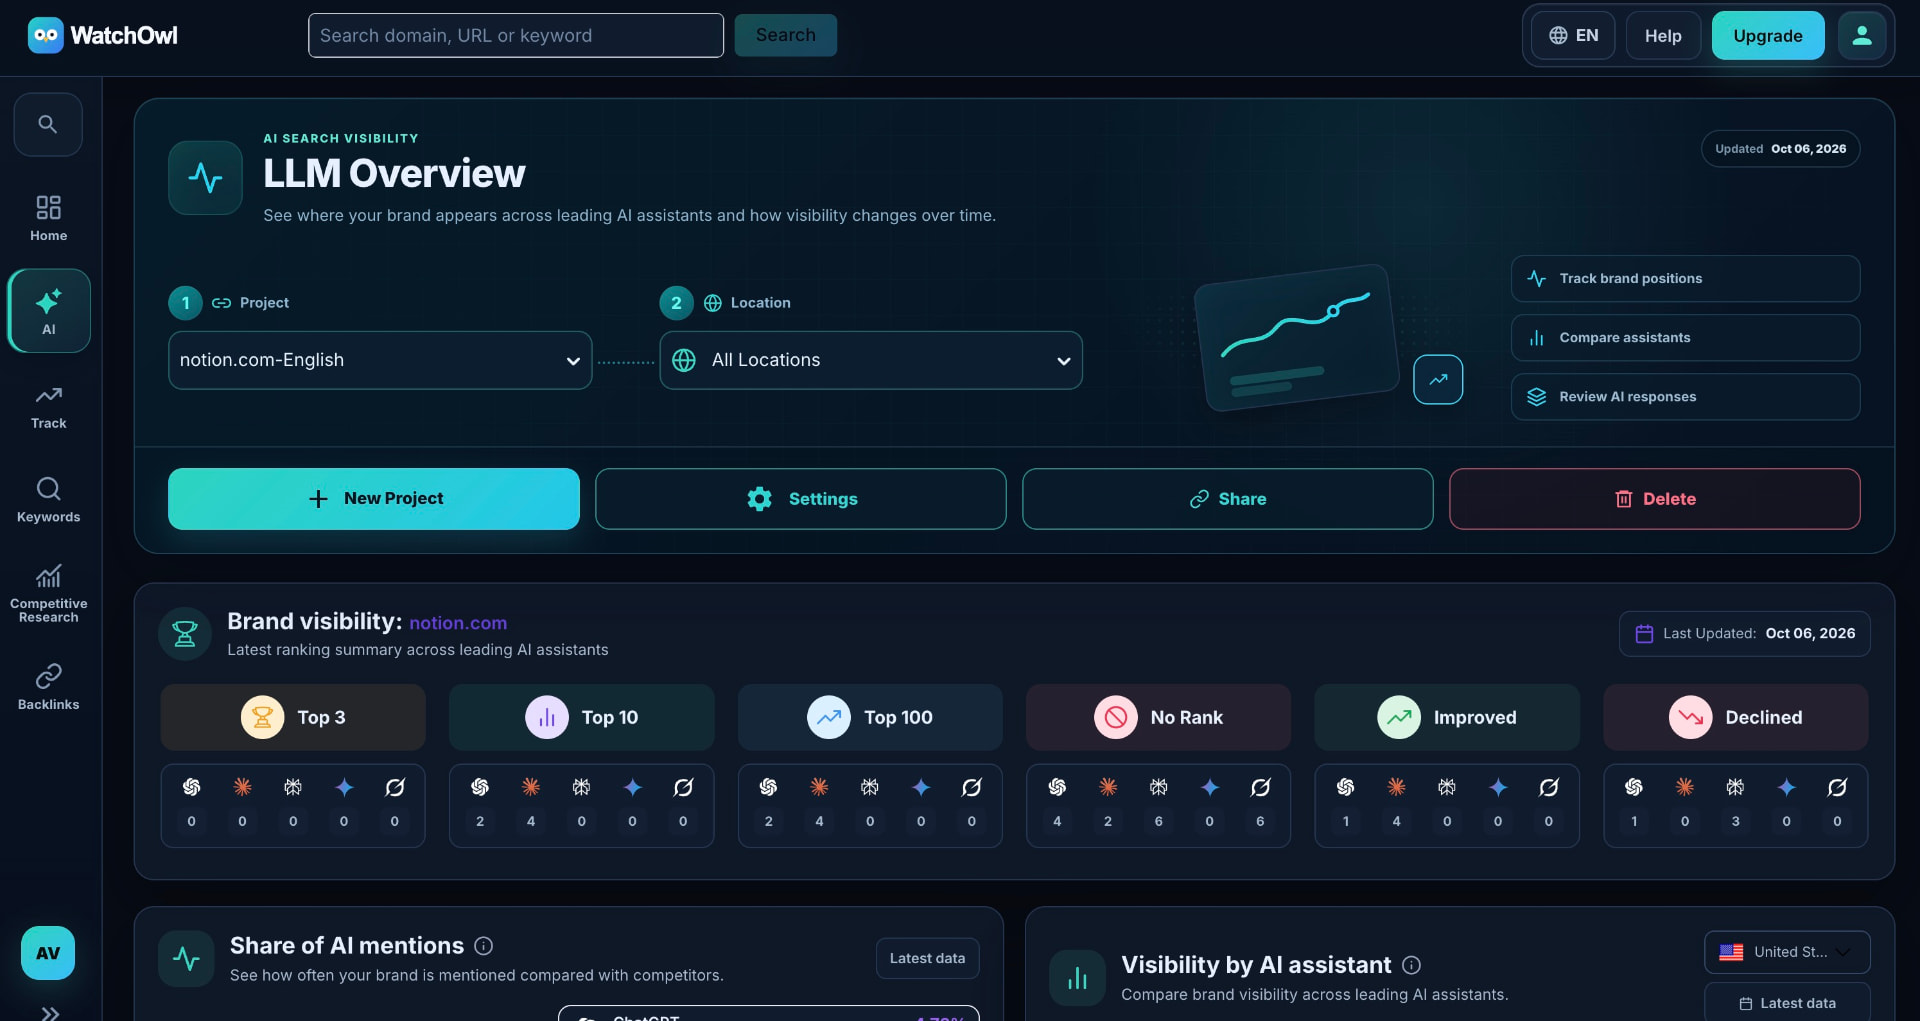Click the WatchOwl owl logo
Screen dimensions: 1920x1021
(x=45, y=35)
